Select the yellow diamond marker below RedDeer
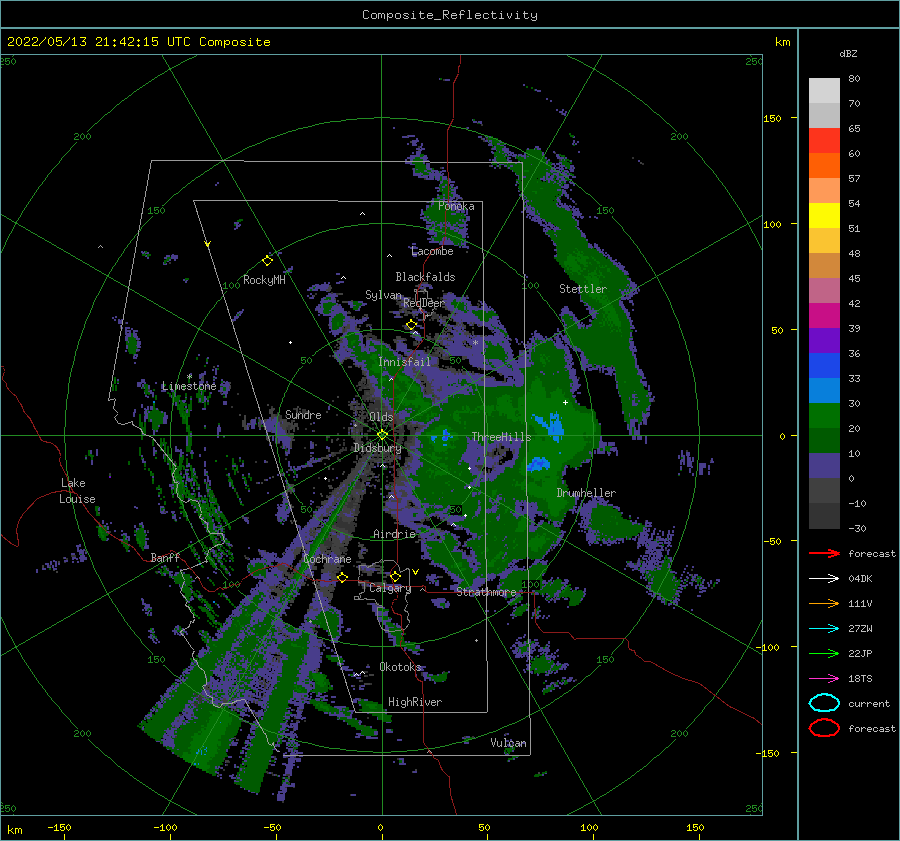 (412, 325)
